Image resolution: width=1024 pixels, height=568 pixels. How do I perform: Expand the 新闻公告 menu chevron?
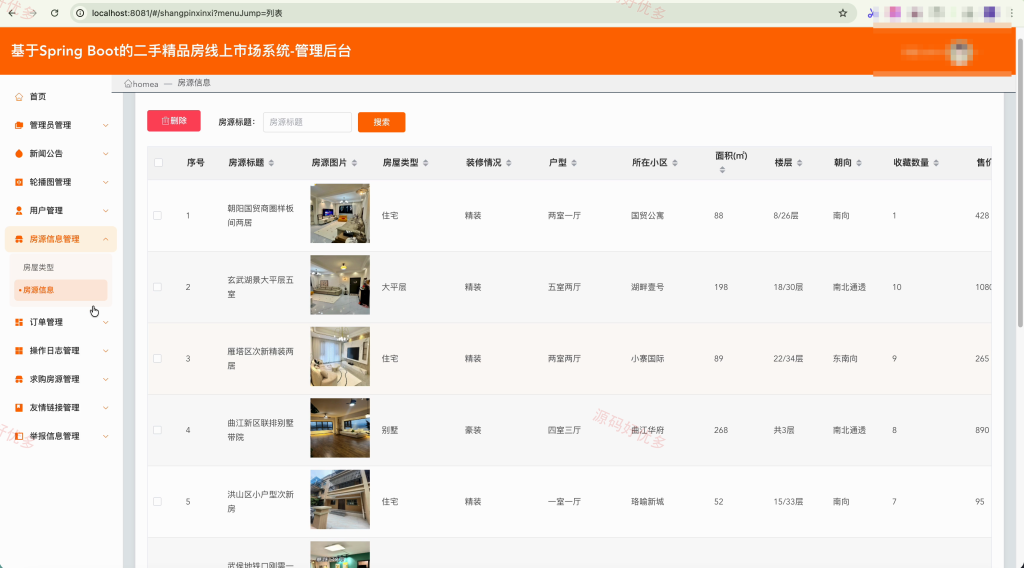[x=105, y=153]
